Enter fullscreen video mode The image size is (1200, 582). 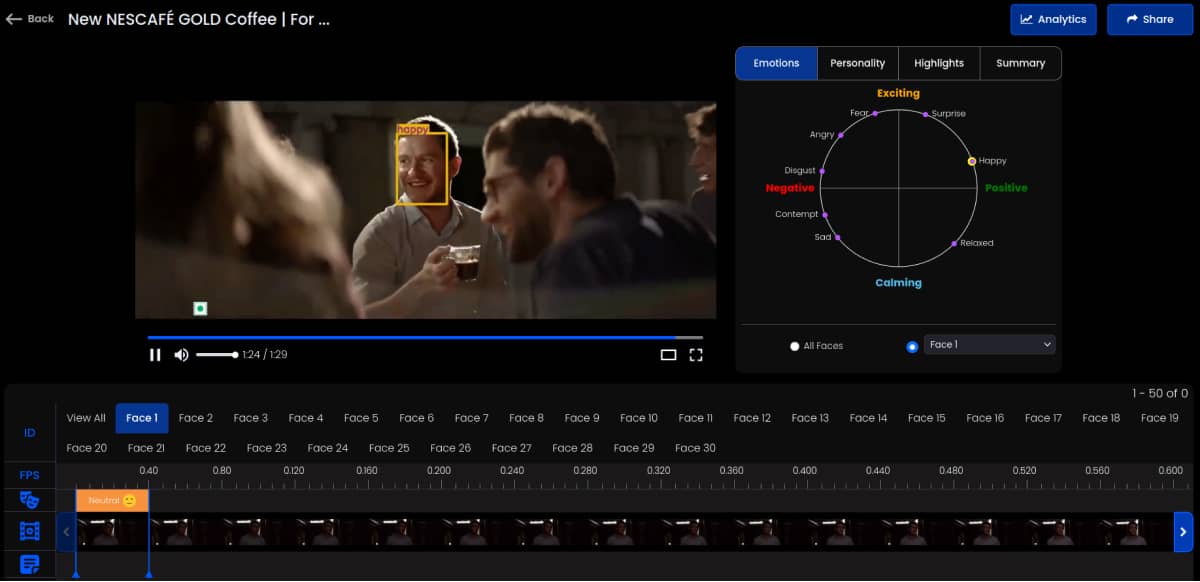tap(696, 355)
